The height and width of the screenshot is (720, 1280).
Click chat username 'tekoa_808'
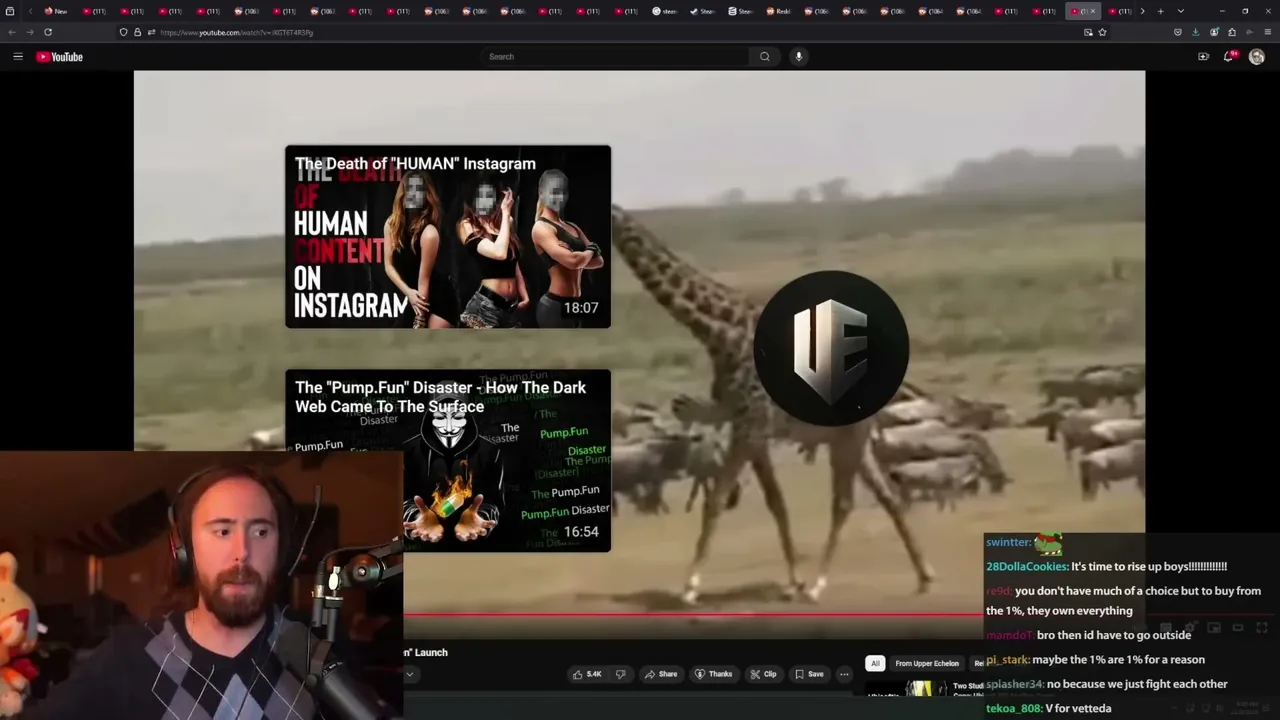[x=1014, y=708]
